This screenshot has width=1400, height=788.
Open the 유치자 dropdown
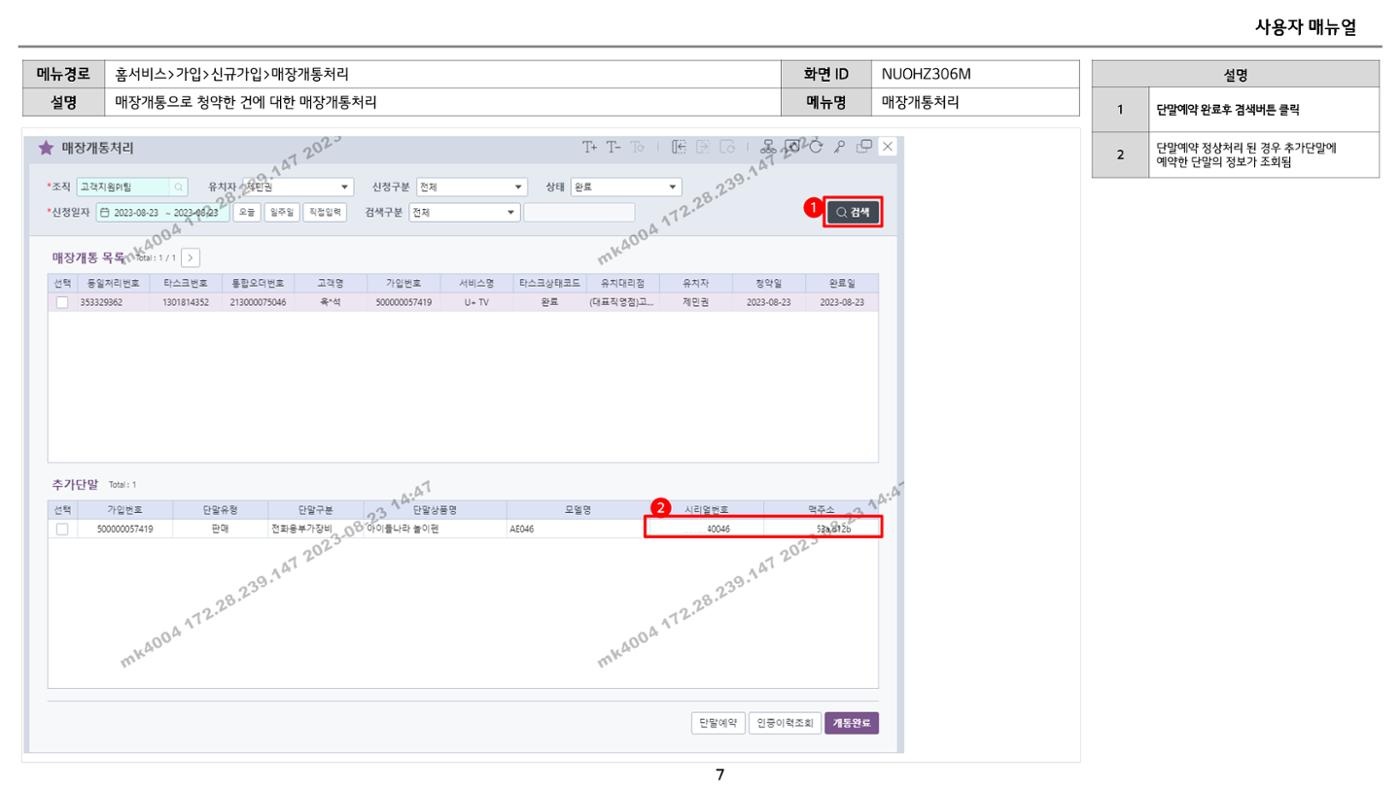pos(298,187)
